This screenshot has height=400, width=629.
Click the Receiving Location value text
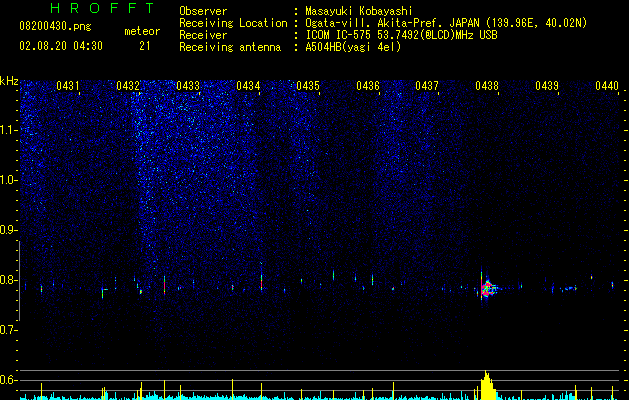446,23
